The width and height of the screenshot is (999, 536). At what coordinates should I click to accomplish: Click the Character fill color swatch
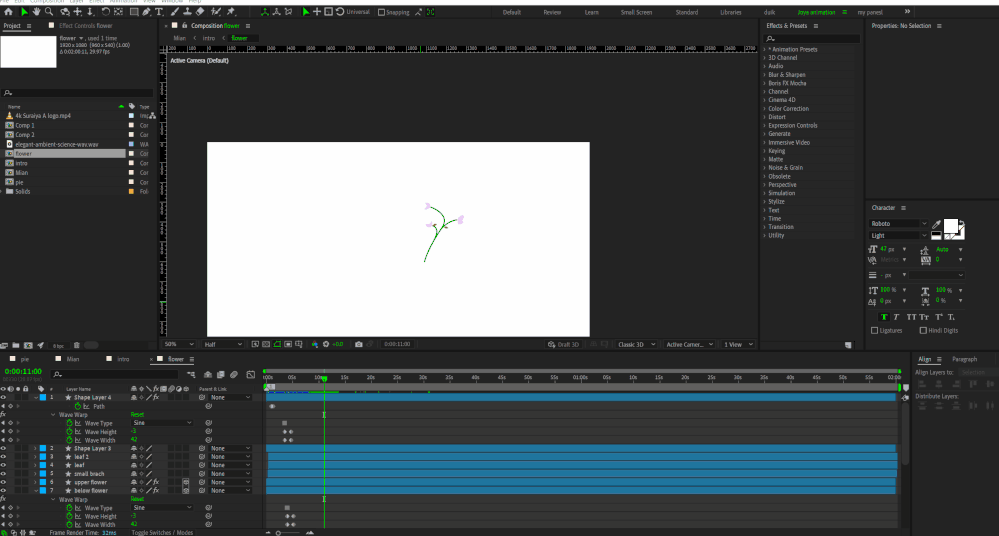pyautogui.click(x=951, y=226)
